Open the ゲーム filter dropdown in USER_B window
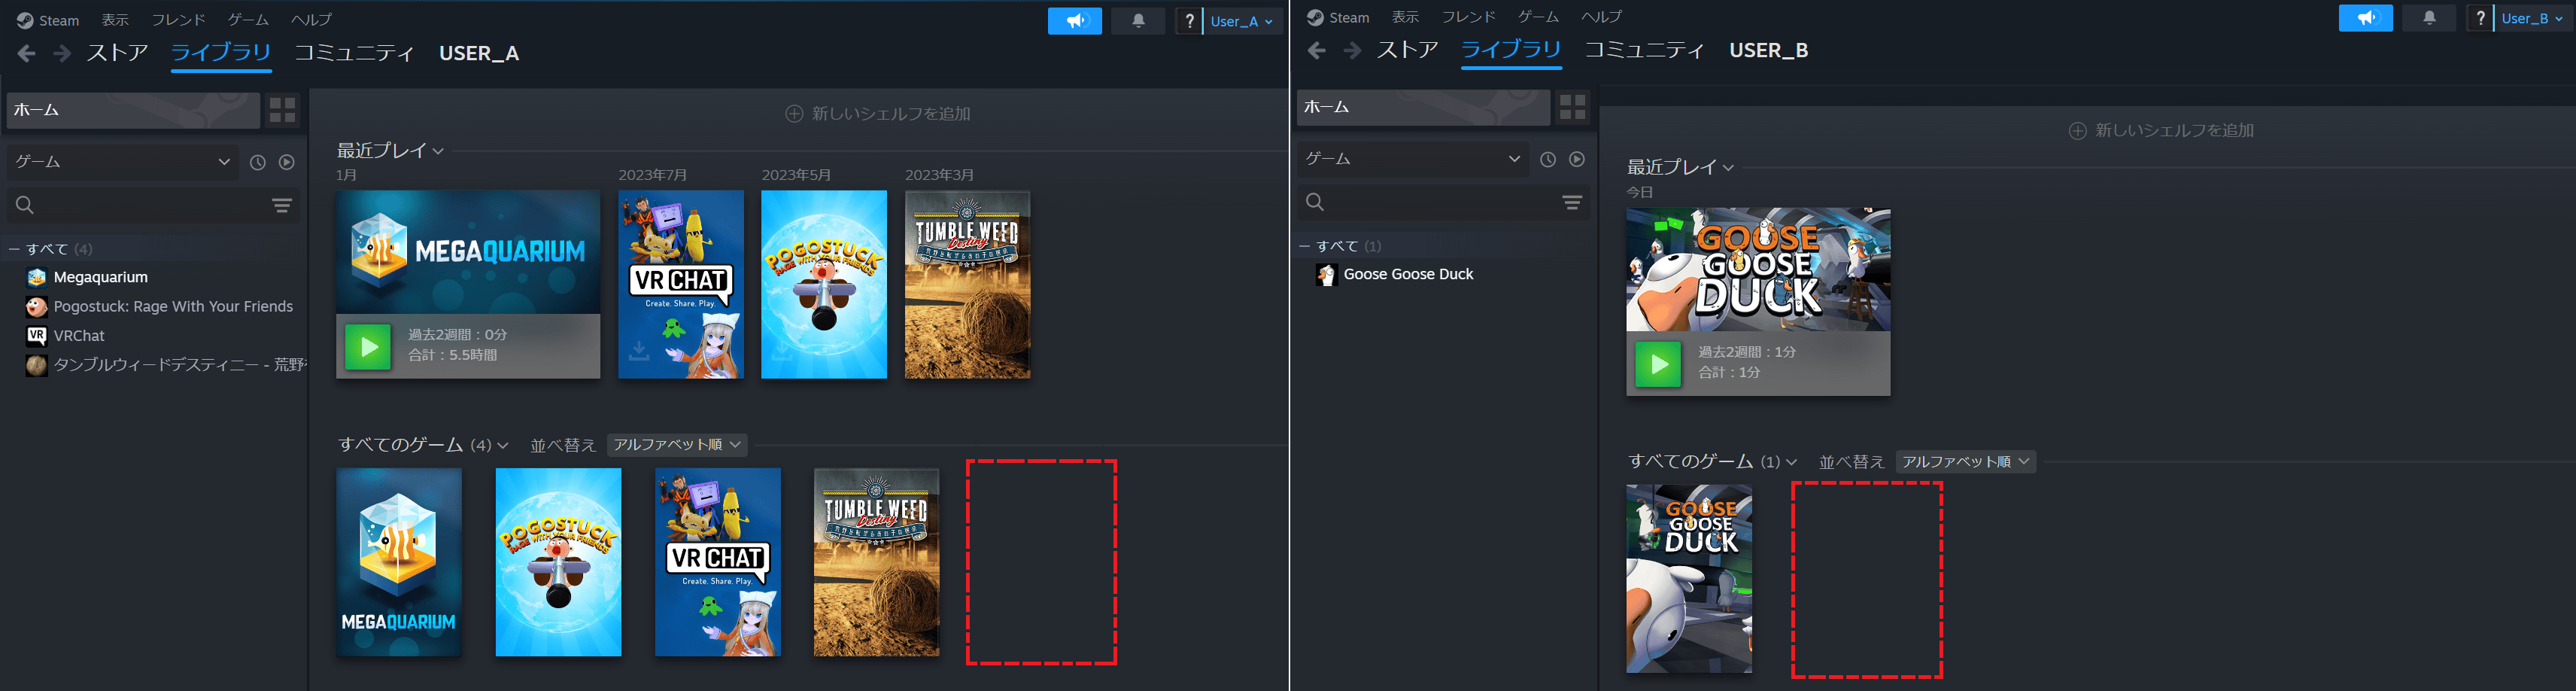Image resolution: width=2576 pixels, height=691 pixels. coord(1412,159)
